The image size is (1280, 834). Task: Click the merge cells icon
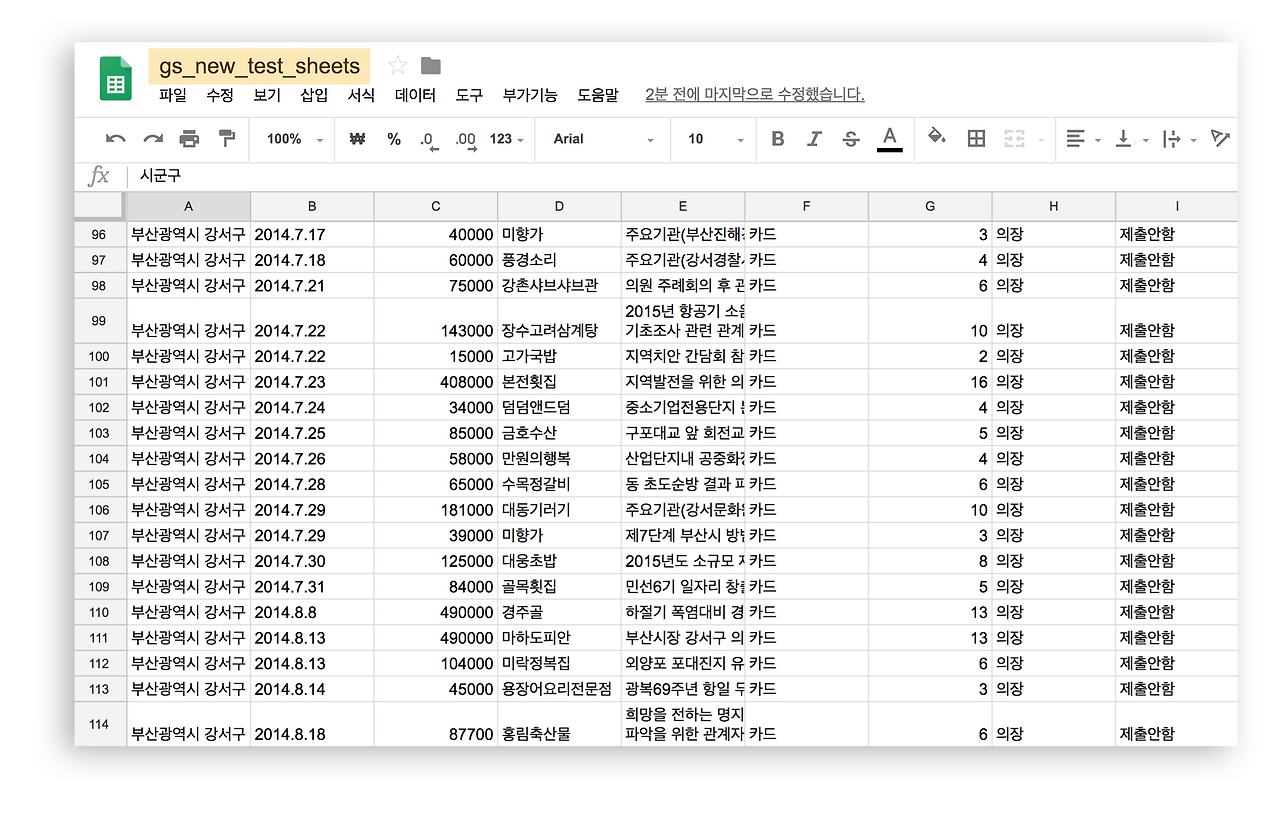click(x=1014, y=139)
